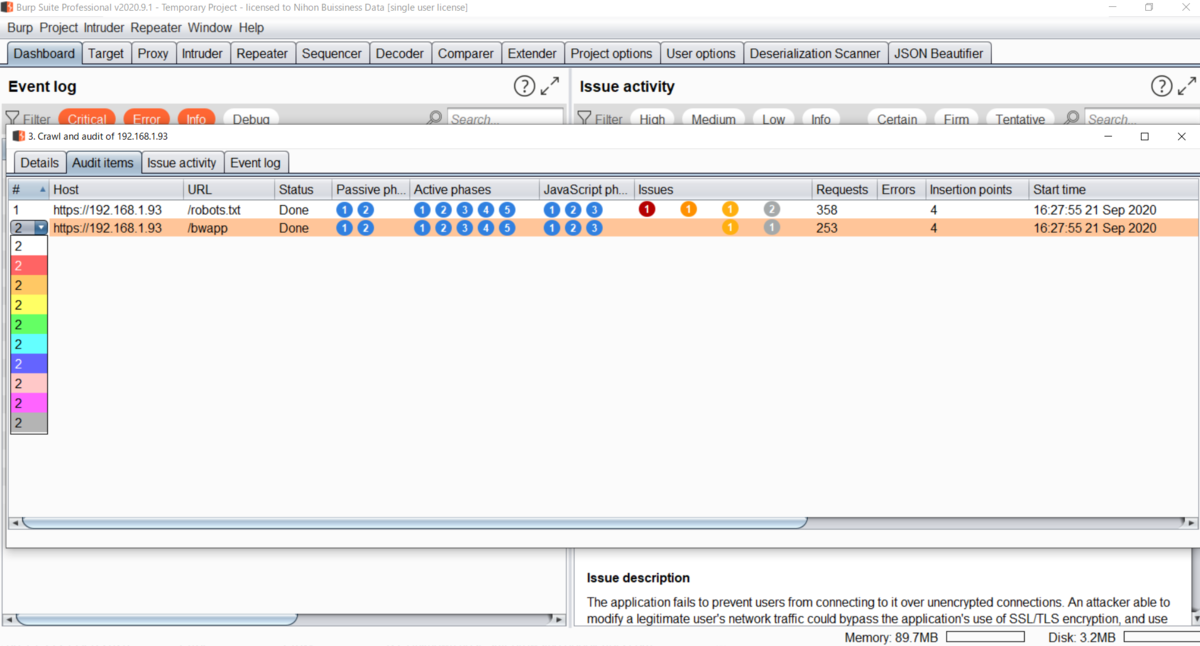Click gray info issue badge in bwapp row
This screenshot has height=646, width=1200.
coord(771,228)
